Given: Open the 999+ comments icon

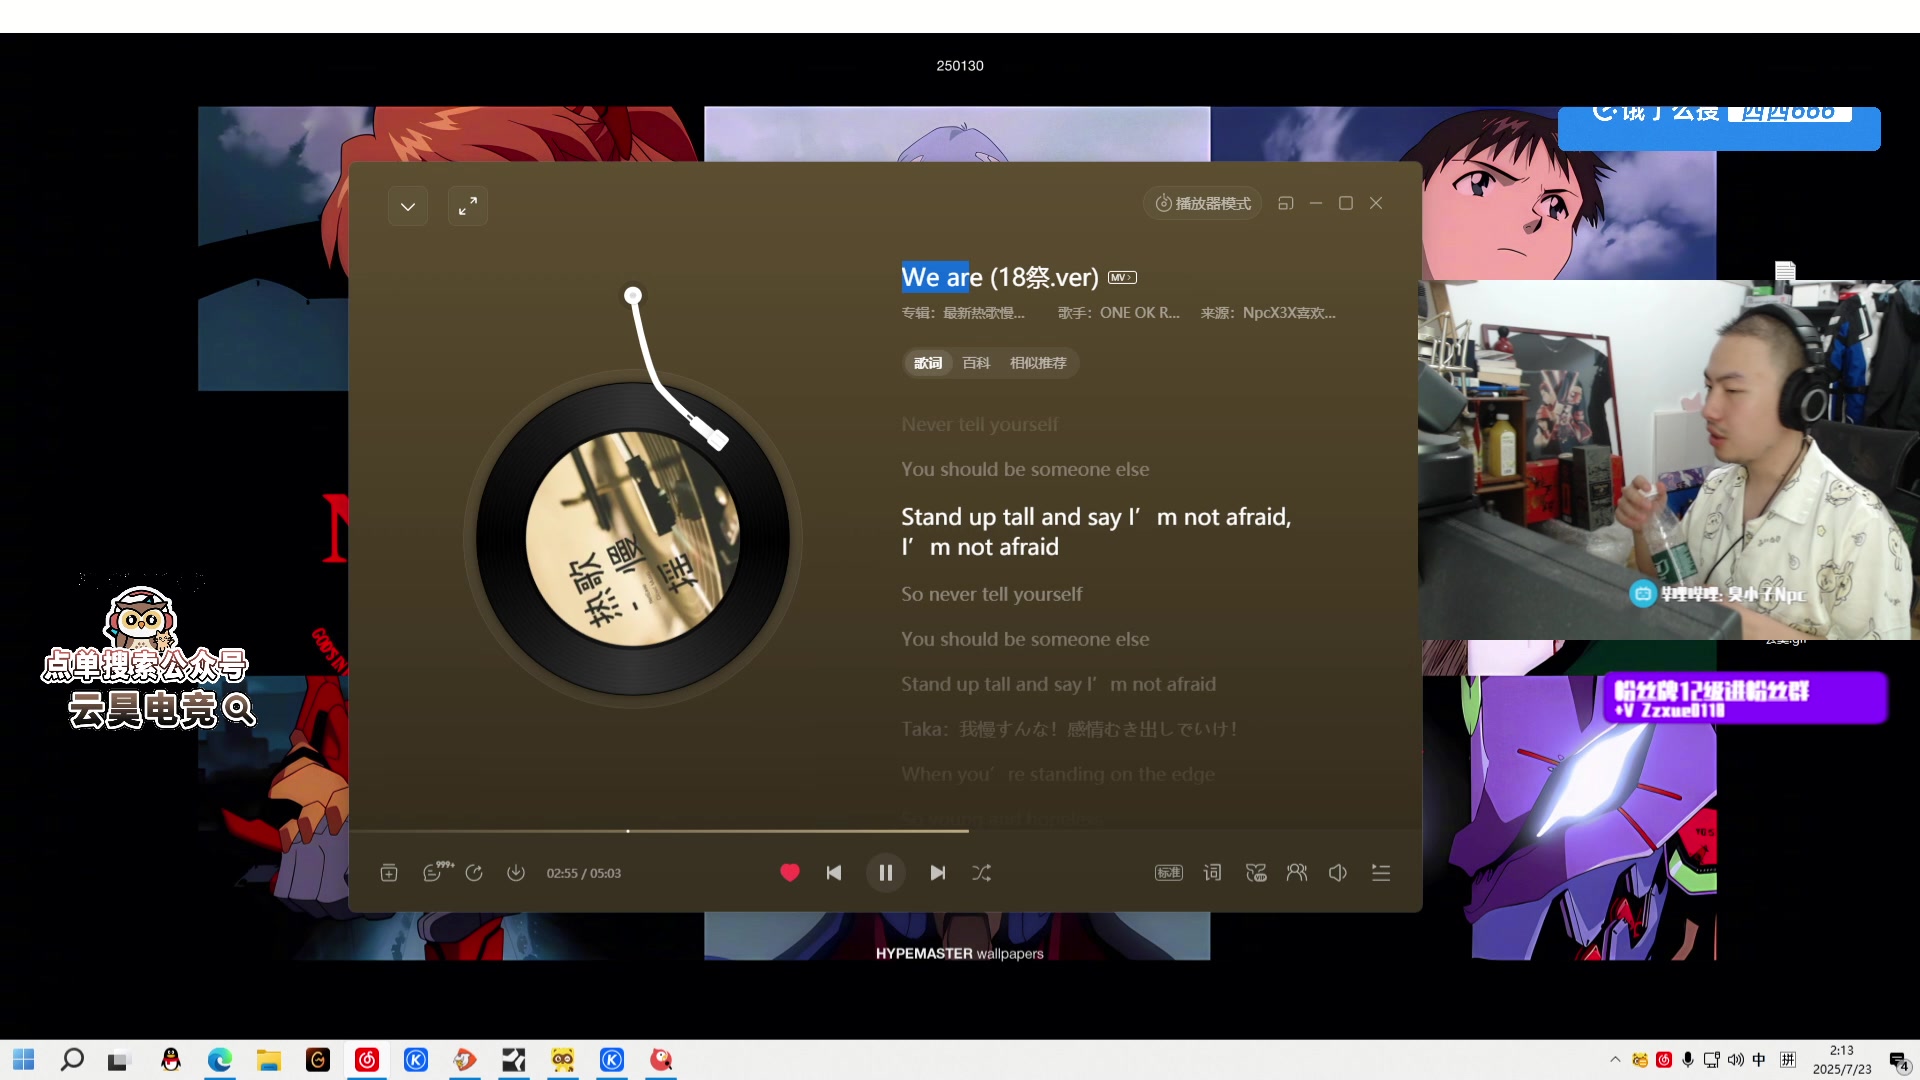Looking at the screenshot, I should [x=437, y=872].
